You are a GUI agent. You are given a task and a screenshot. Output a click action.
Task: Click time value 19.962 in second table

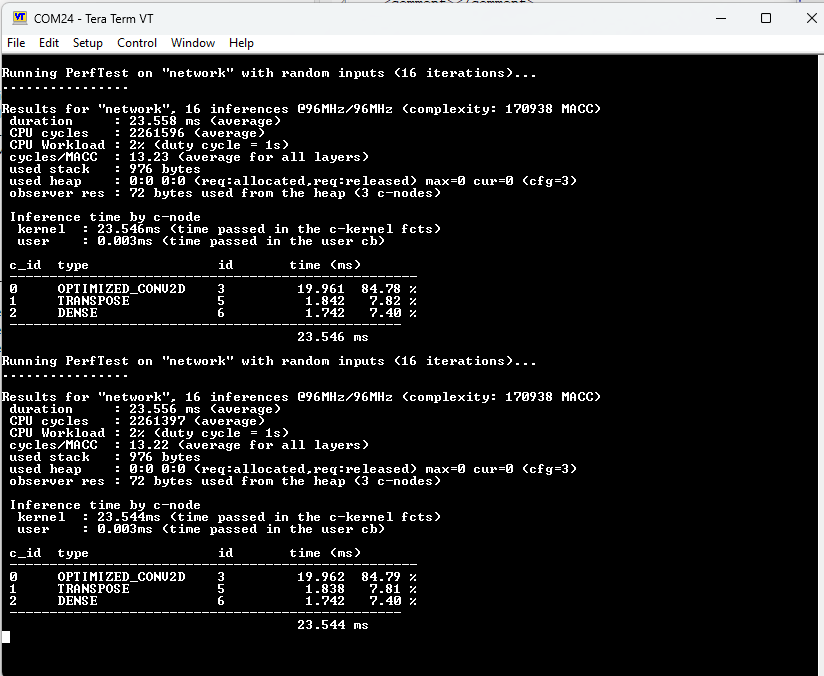[x=321, y=577]
